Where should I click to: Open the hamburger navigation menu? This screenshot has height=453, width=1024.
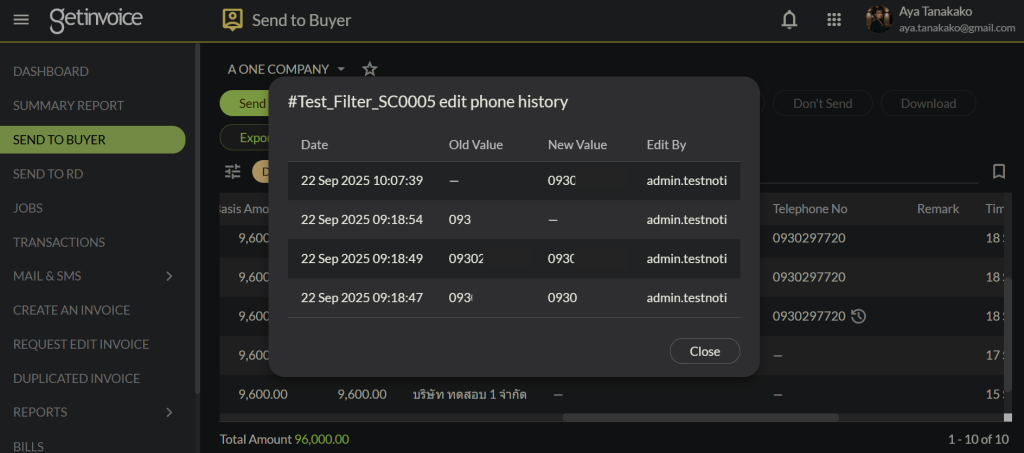point(21,20)
